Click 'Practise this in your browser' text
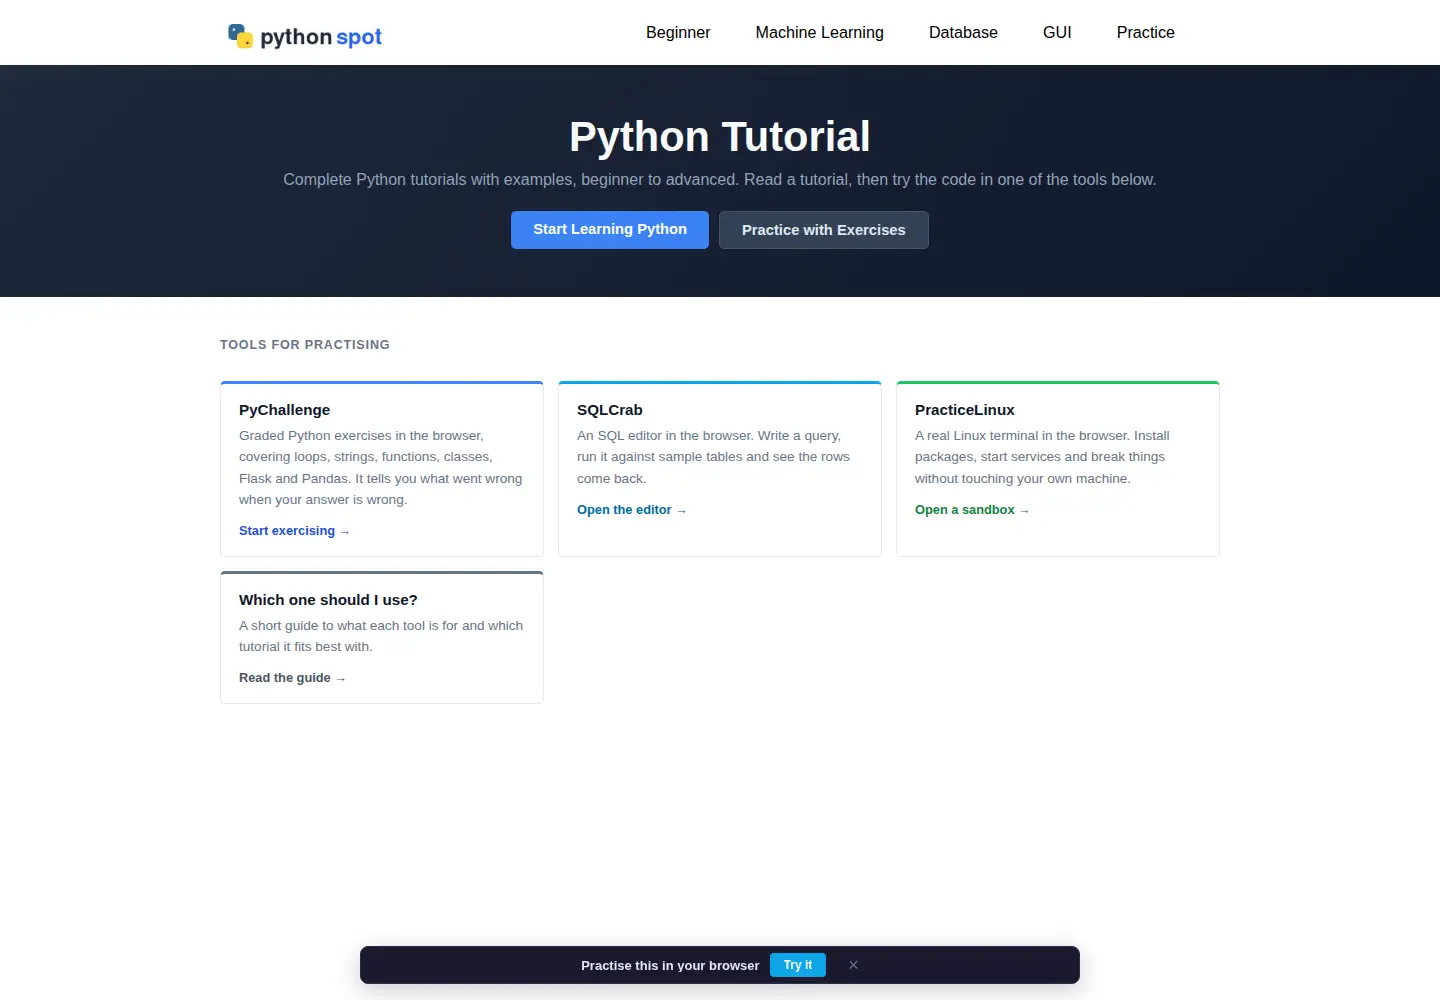This screenshot has width=1440, height=1000. pyautogui.click(x=670, y=965)
